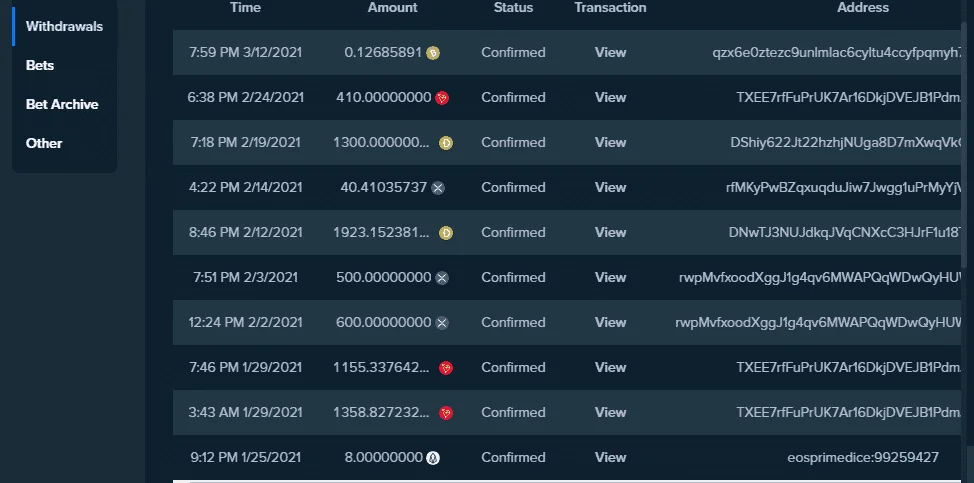View transaction for 2/12/2021 withdrawal
The width and height of the screenshot is (974, 483).
[x=610, y=232]
